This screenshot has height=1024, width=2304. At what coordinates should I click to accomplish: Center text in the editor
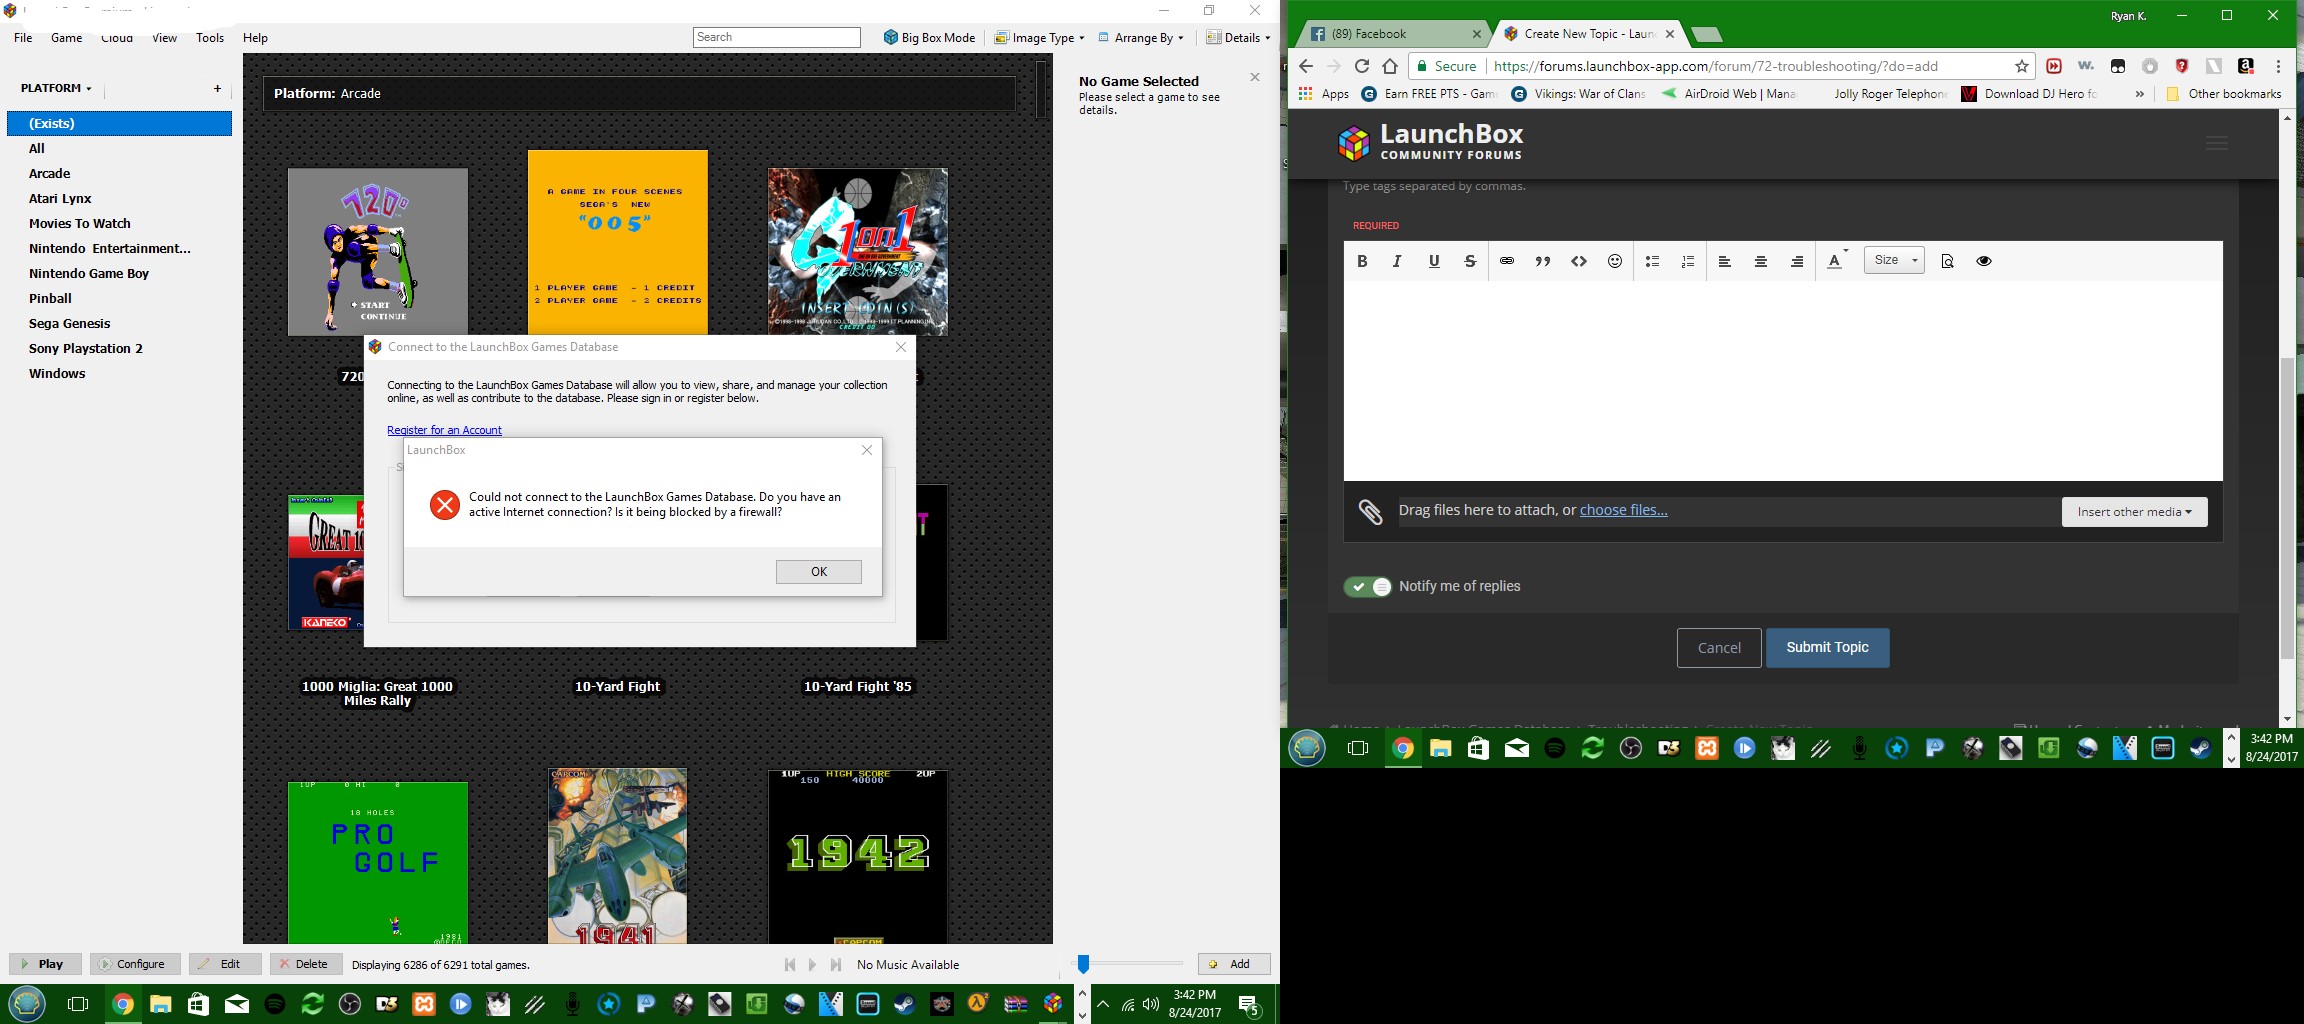coord(1760,261)
